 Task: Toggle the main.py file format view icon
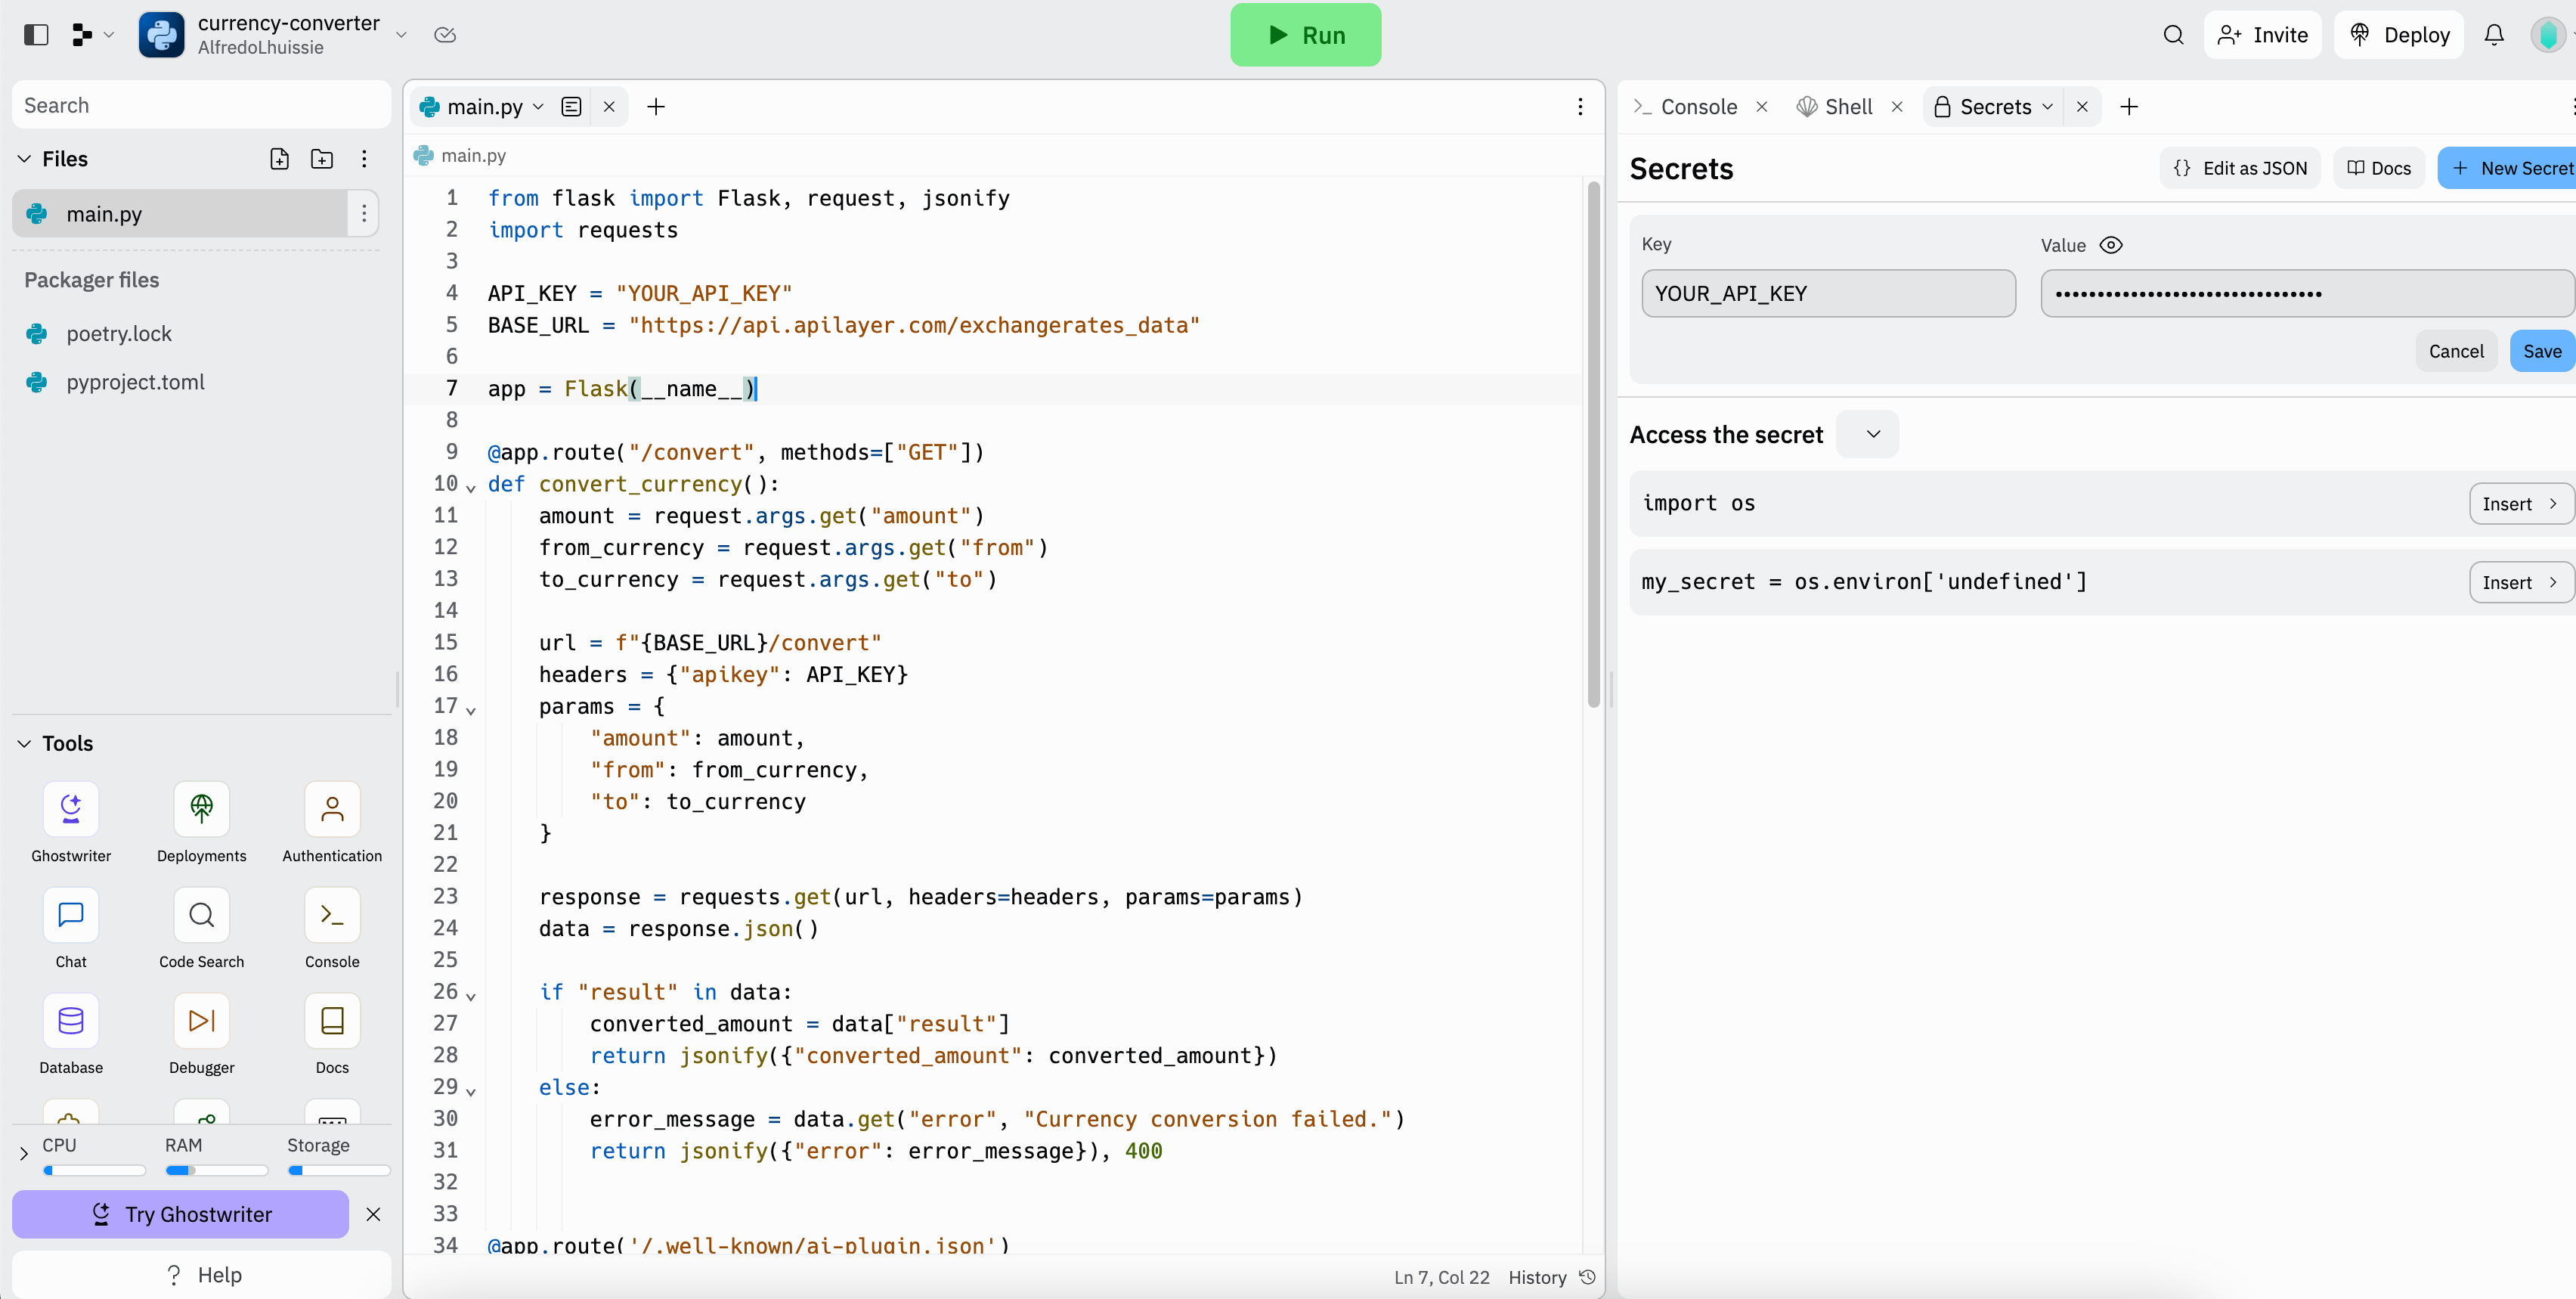tap(571, 107)
